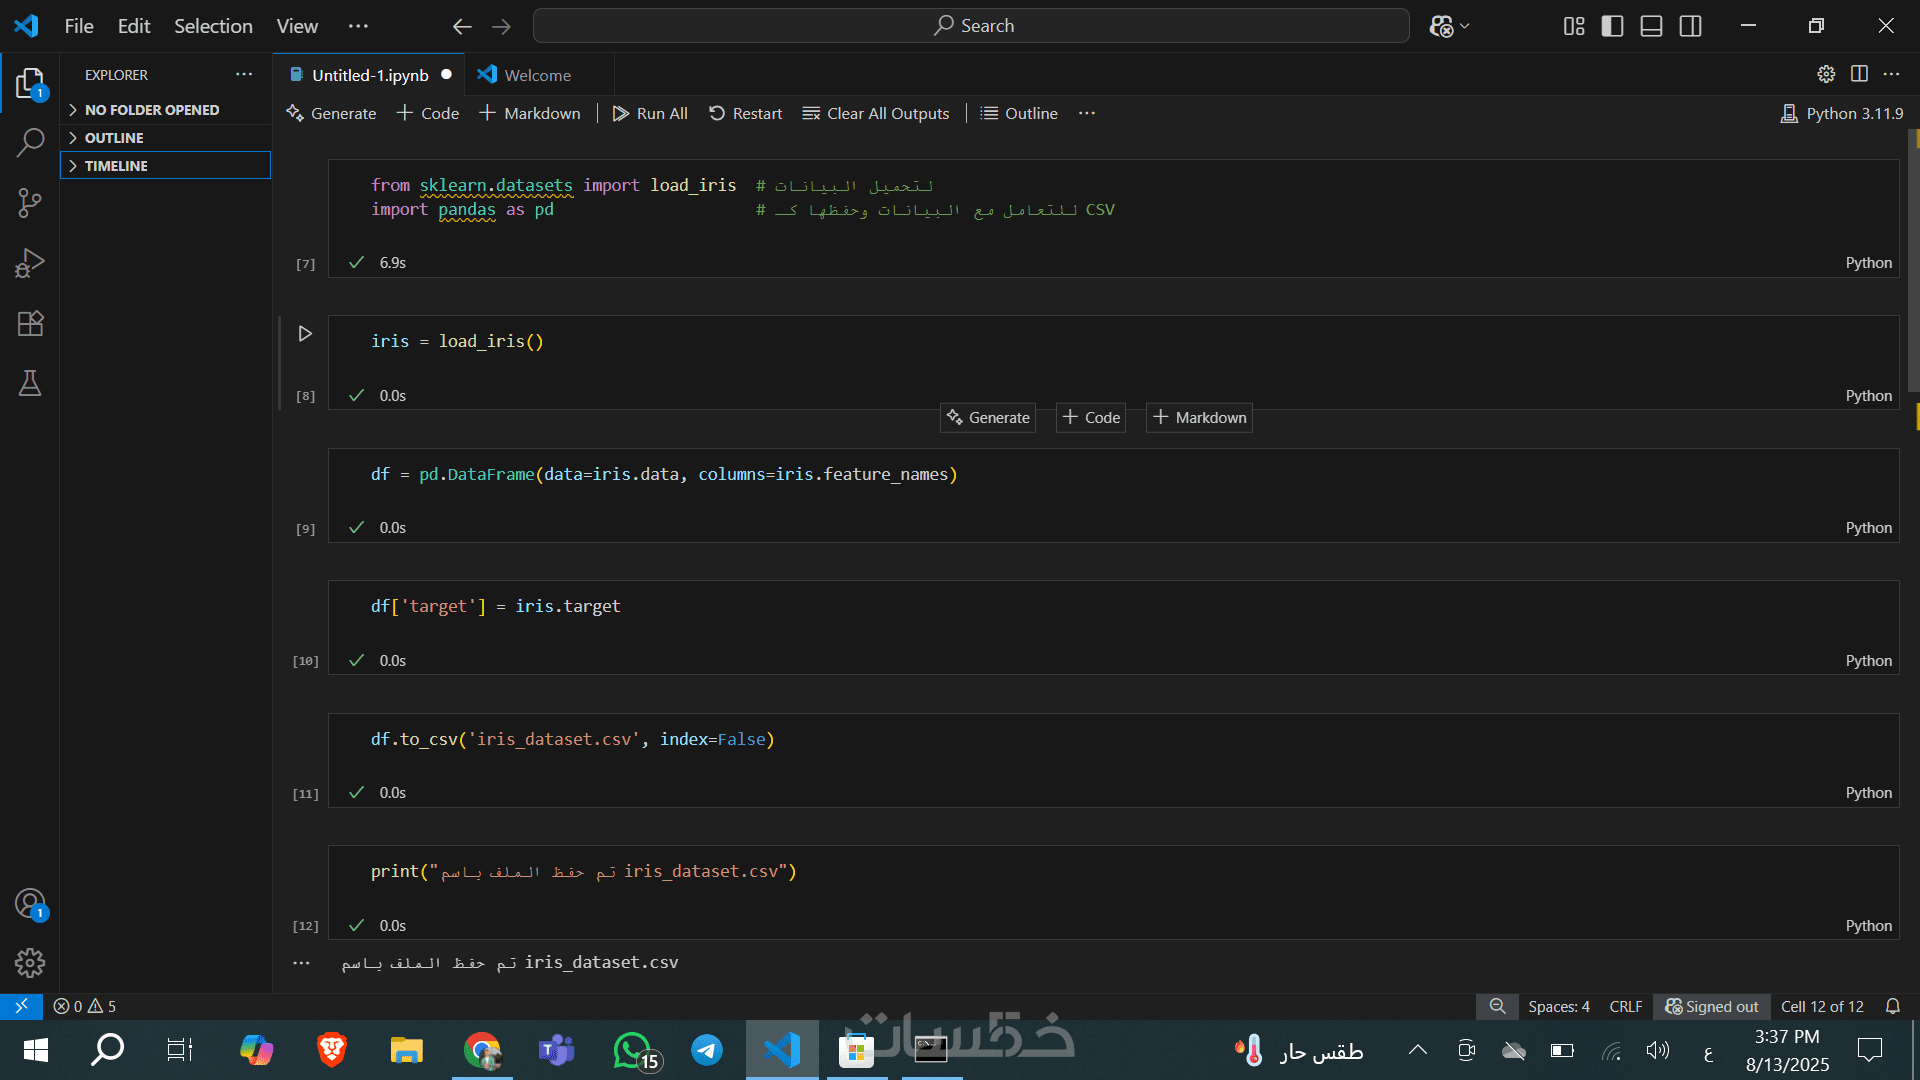Open the Testing flask view
The image size is (1920, 1080).
[30, 384]
